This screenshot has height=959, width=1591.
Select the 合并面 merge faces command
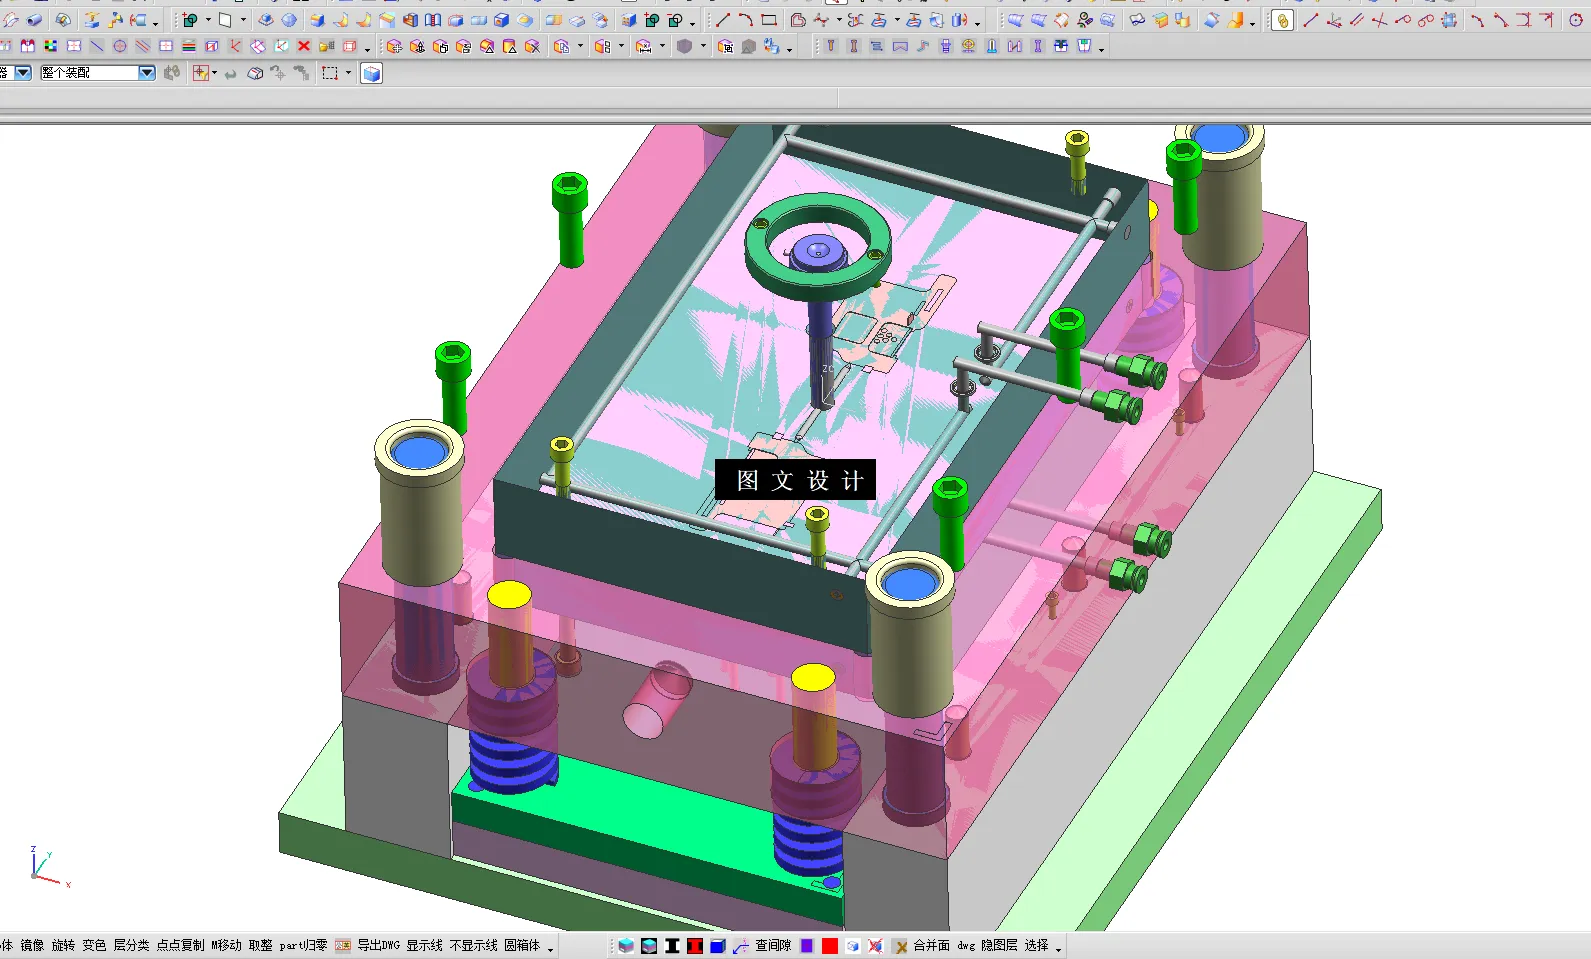[x=931, y=945]
